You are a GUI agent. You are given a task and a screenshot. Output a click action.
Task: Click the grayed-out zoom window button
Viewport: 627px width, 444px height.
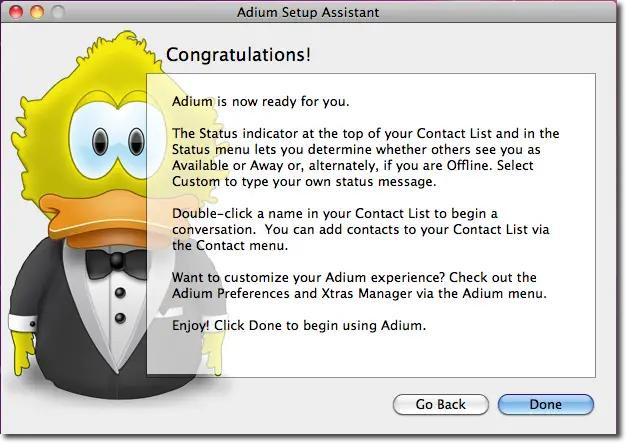58,12
